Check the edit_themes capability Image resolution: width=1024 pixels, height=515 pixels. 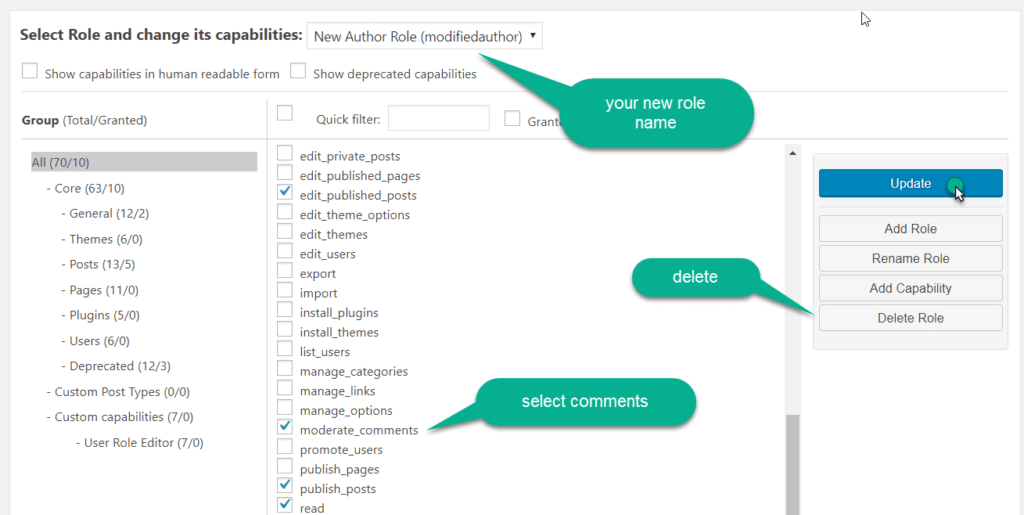point(285,232)
